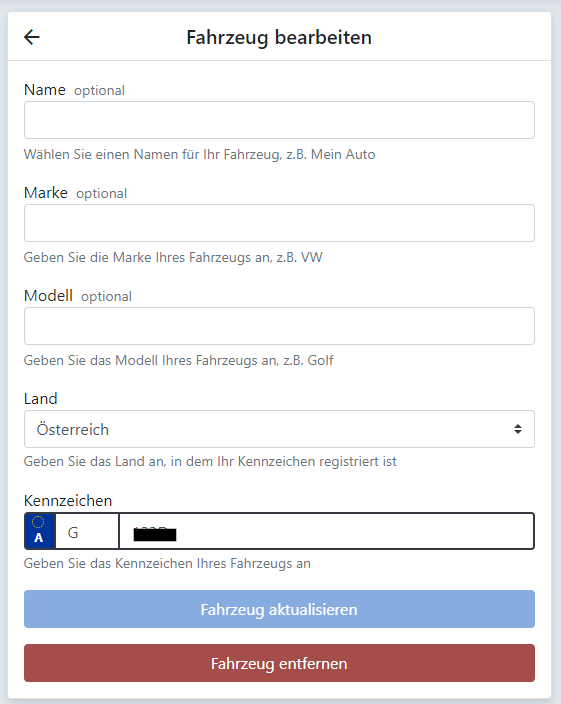Screen dimensions: 561x704
Task: Click the Modell field label
Action: 48,296
